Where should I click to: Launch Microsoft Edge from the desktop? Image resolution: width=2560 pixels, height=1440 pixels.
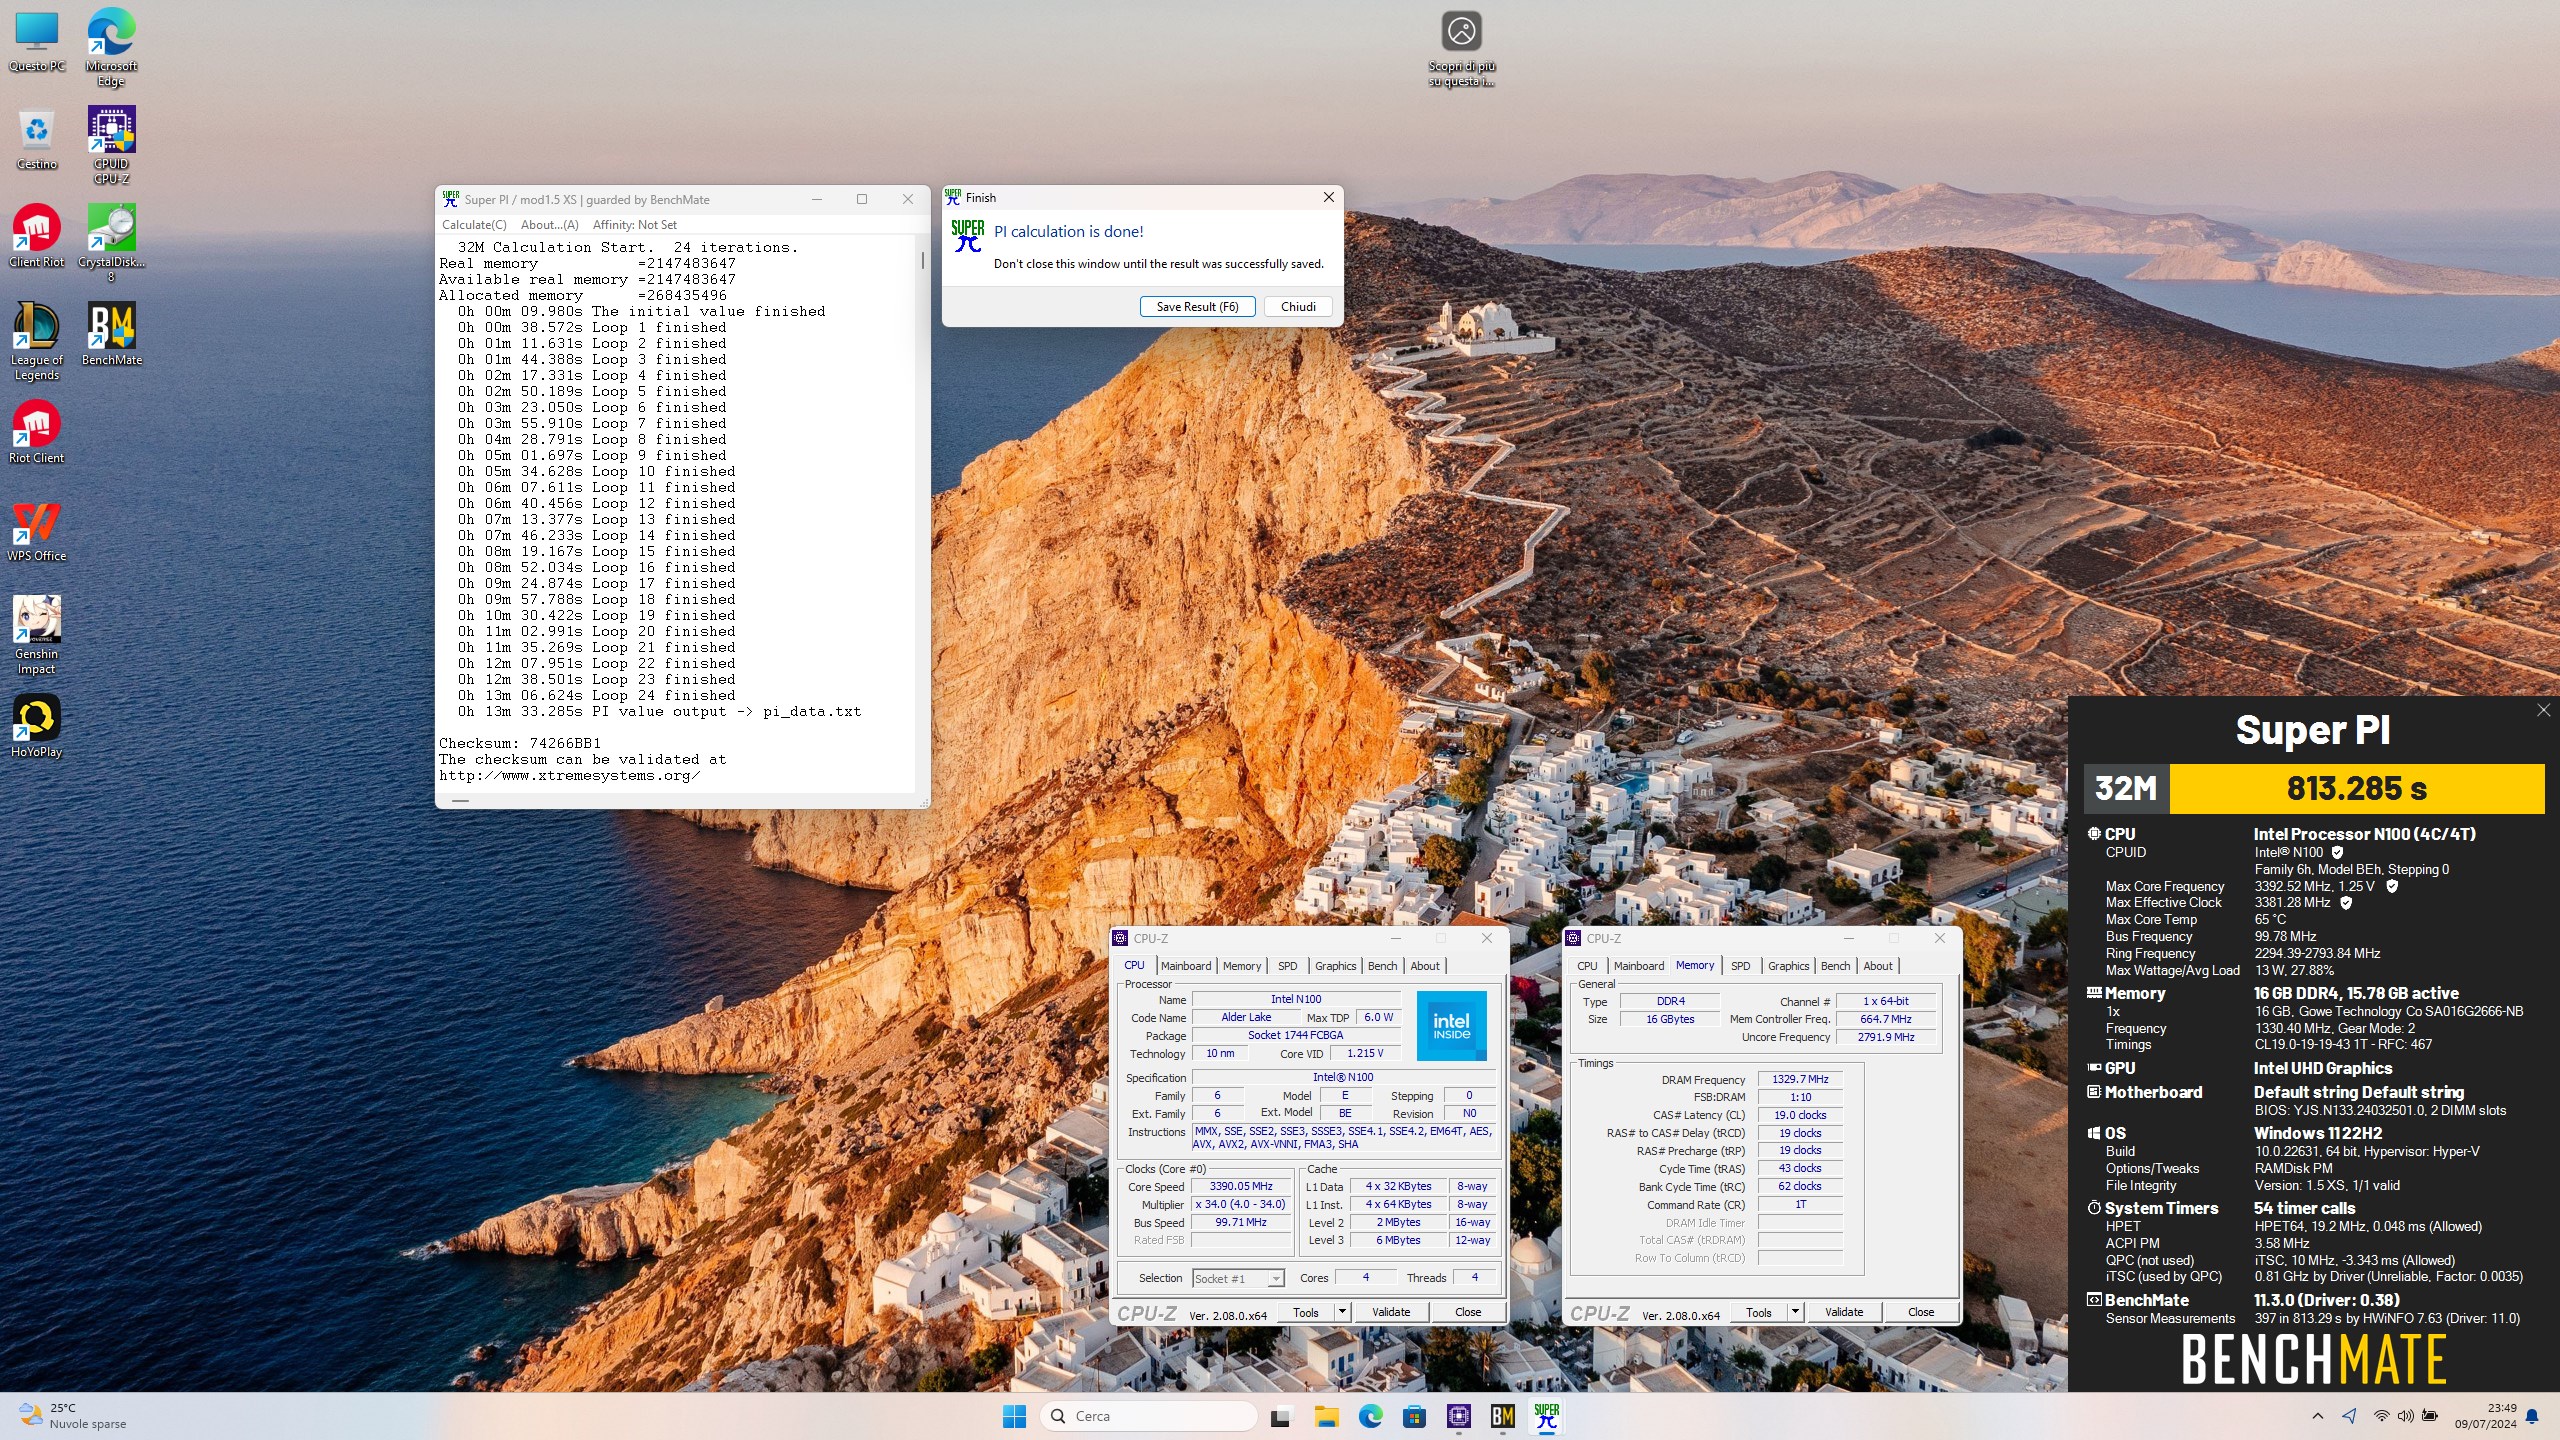[111, 46]
